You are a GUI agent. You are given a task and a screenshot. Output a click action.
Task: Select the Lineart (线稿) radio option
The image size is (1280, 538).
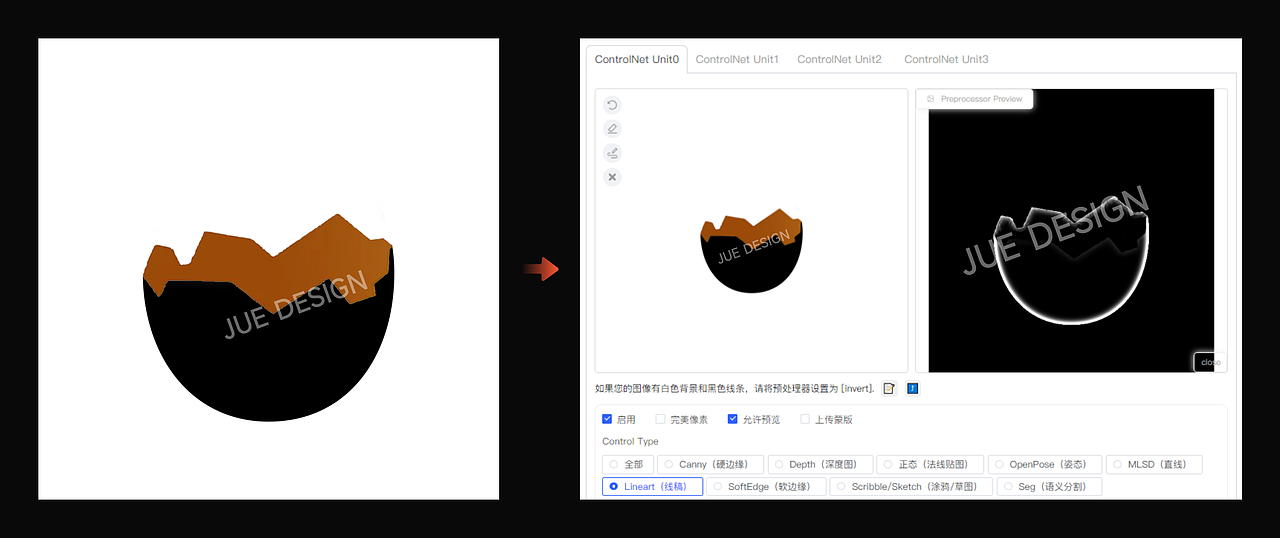coord(652,487)
